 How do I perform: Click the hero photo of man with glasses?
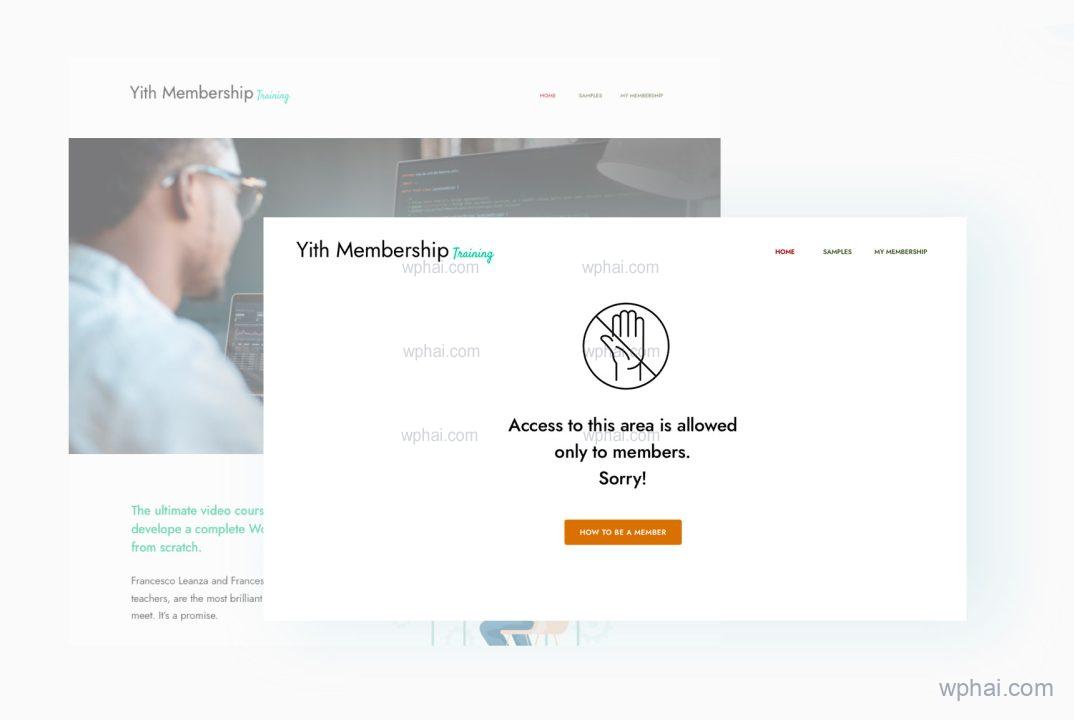[164, 295]
